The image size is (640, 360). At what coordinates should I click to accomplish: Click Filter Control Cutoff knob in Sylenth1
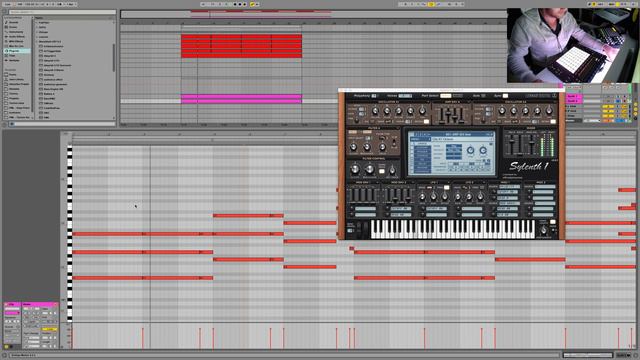(x=355, y=169)
